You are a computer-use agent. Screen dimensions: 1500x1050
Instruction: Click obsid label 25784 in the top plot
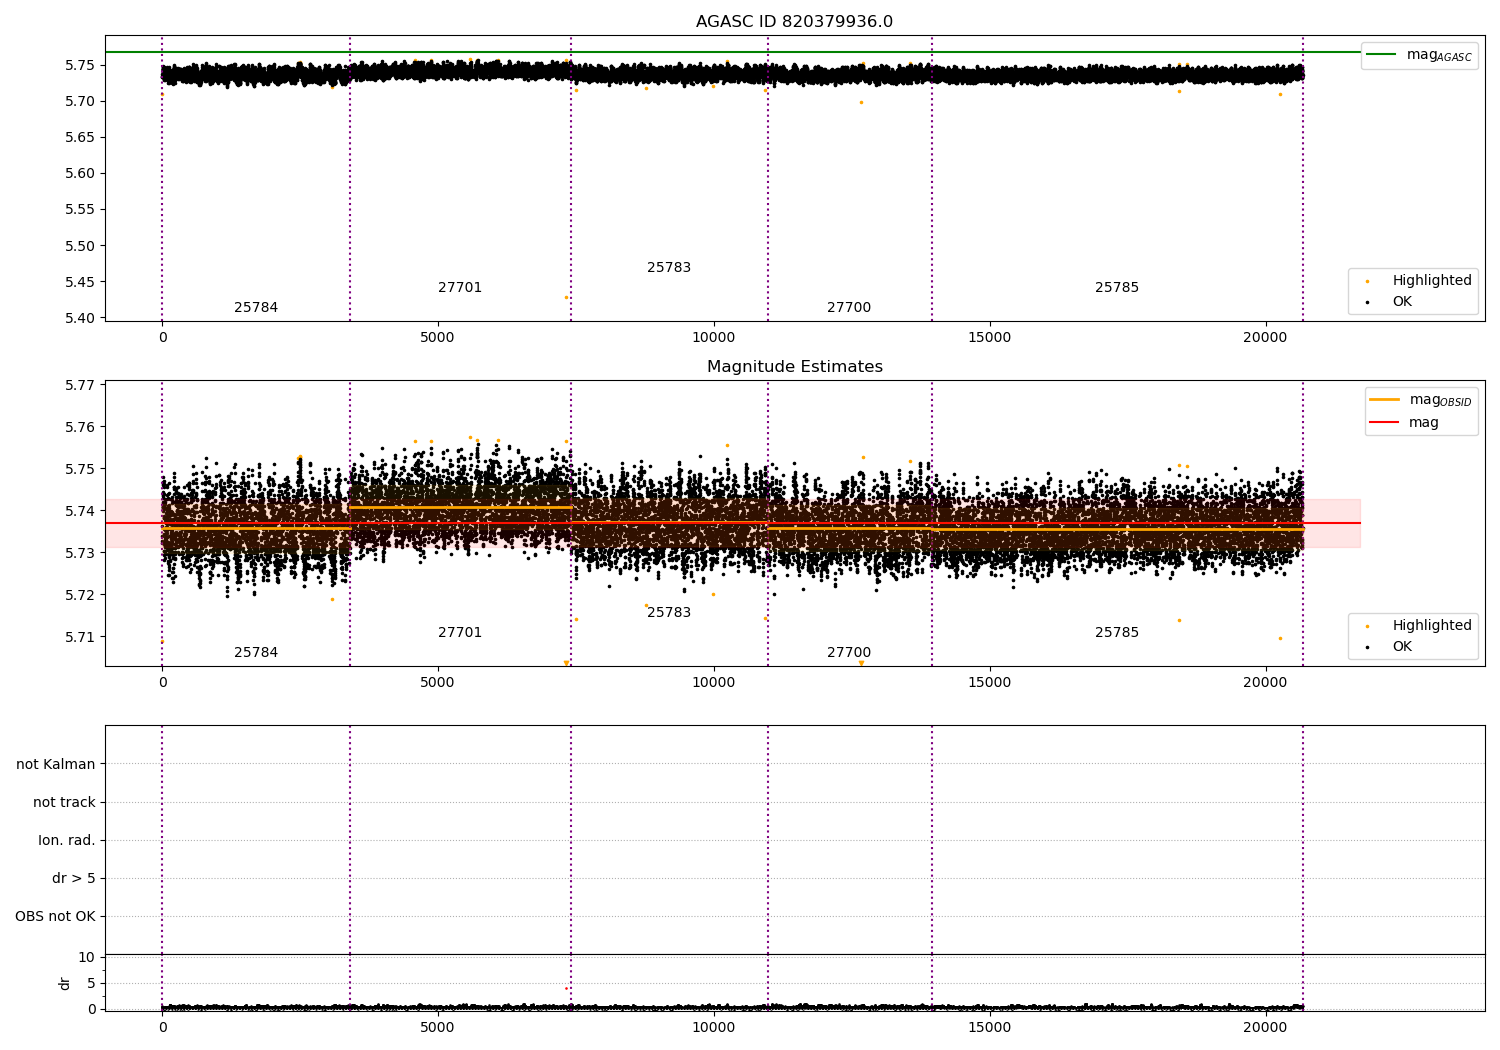point(256,308)
